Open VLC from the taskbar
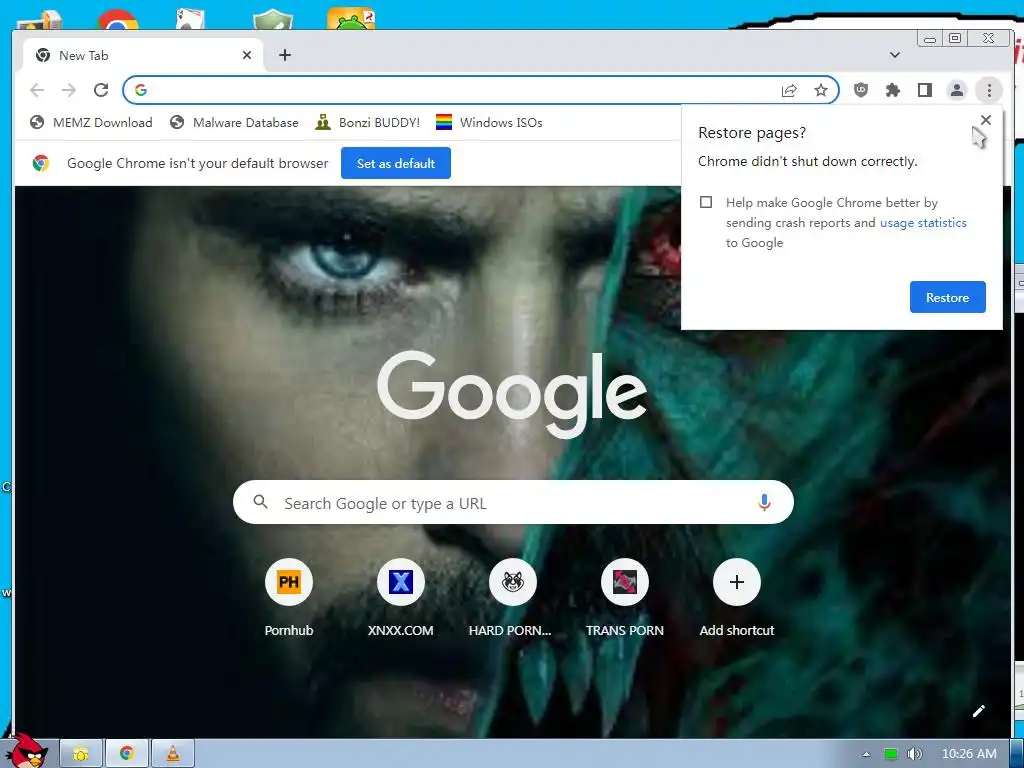1024x768 pixels. (x=173, y=754)
